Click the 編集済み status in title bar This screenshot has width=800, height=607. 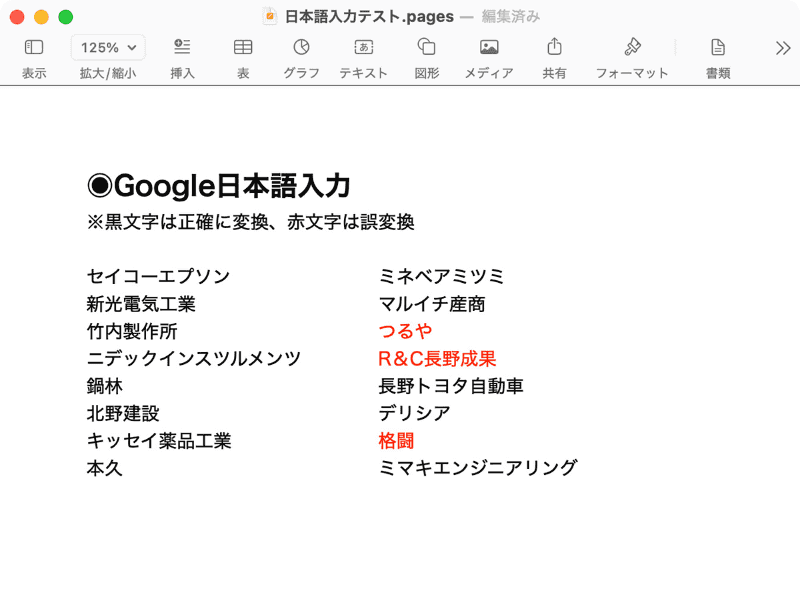coord(511,16)
